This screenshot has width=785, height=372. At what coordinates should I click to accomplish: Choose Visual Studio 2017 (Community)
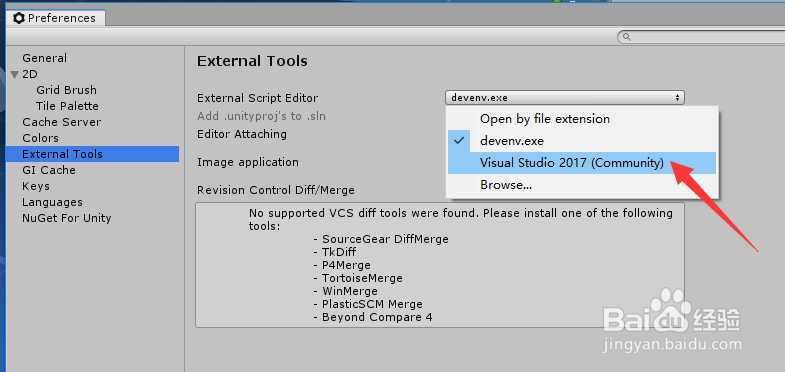(x=582, y=163)
